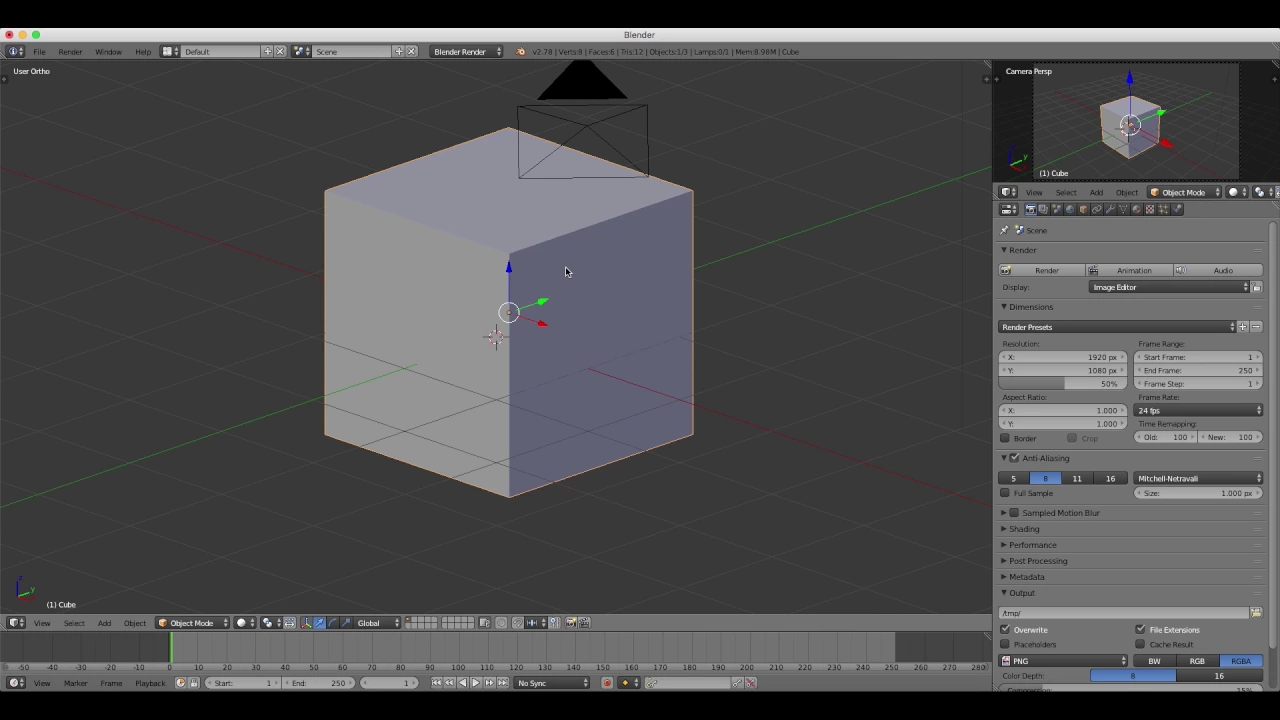Viewport: 1280px width, 720px height.
Task: Open the Object properties tab cube icon
Action: click(1083, 209)
